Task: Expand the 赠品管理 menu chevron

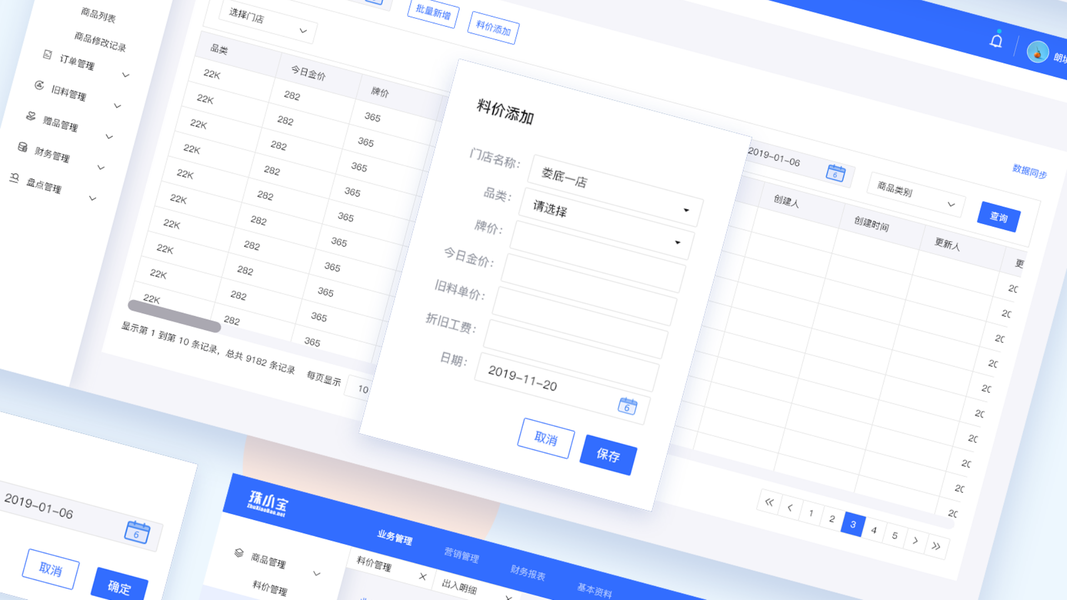Action: tap(109, 136)
